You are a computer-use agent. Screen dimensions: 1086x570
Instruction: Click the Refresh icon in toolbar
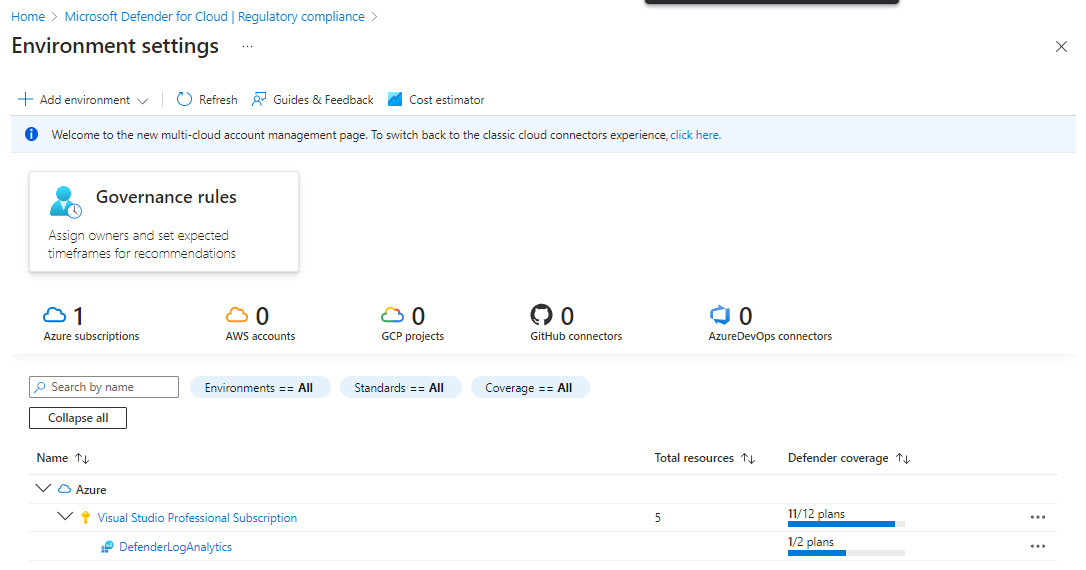184,100
